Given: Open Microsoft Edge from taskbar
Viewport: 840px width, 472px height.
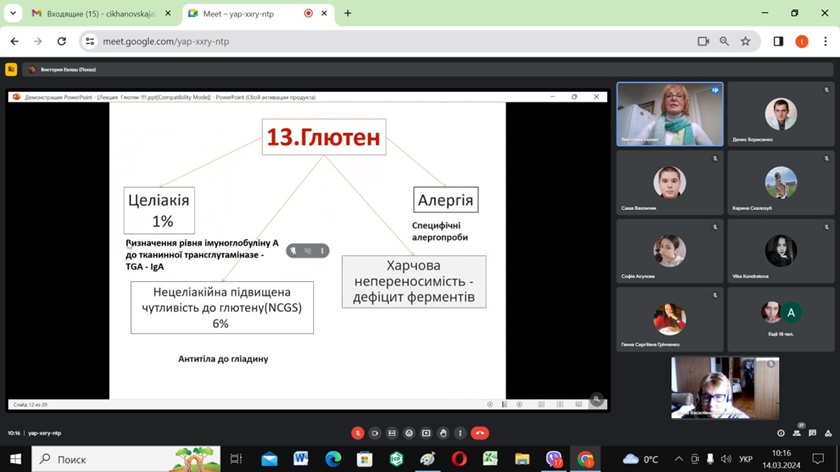Looking at the screenshot, I should (333, 459).
